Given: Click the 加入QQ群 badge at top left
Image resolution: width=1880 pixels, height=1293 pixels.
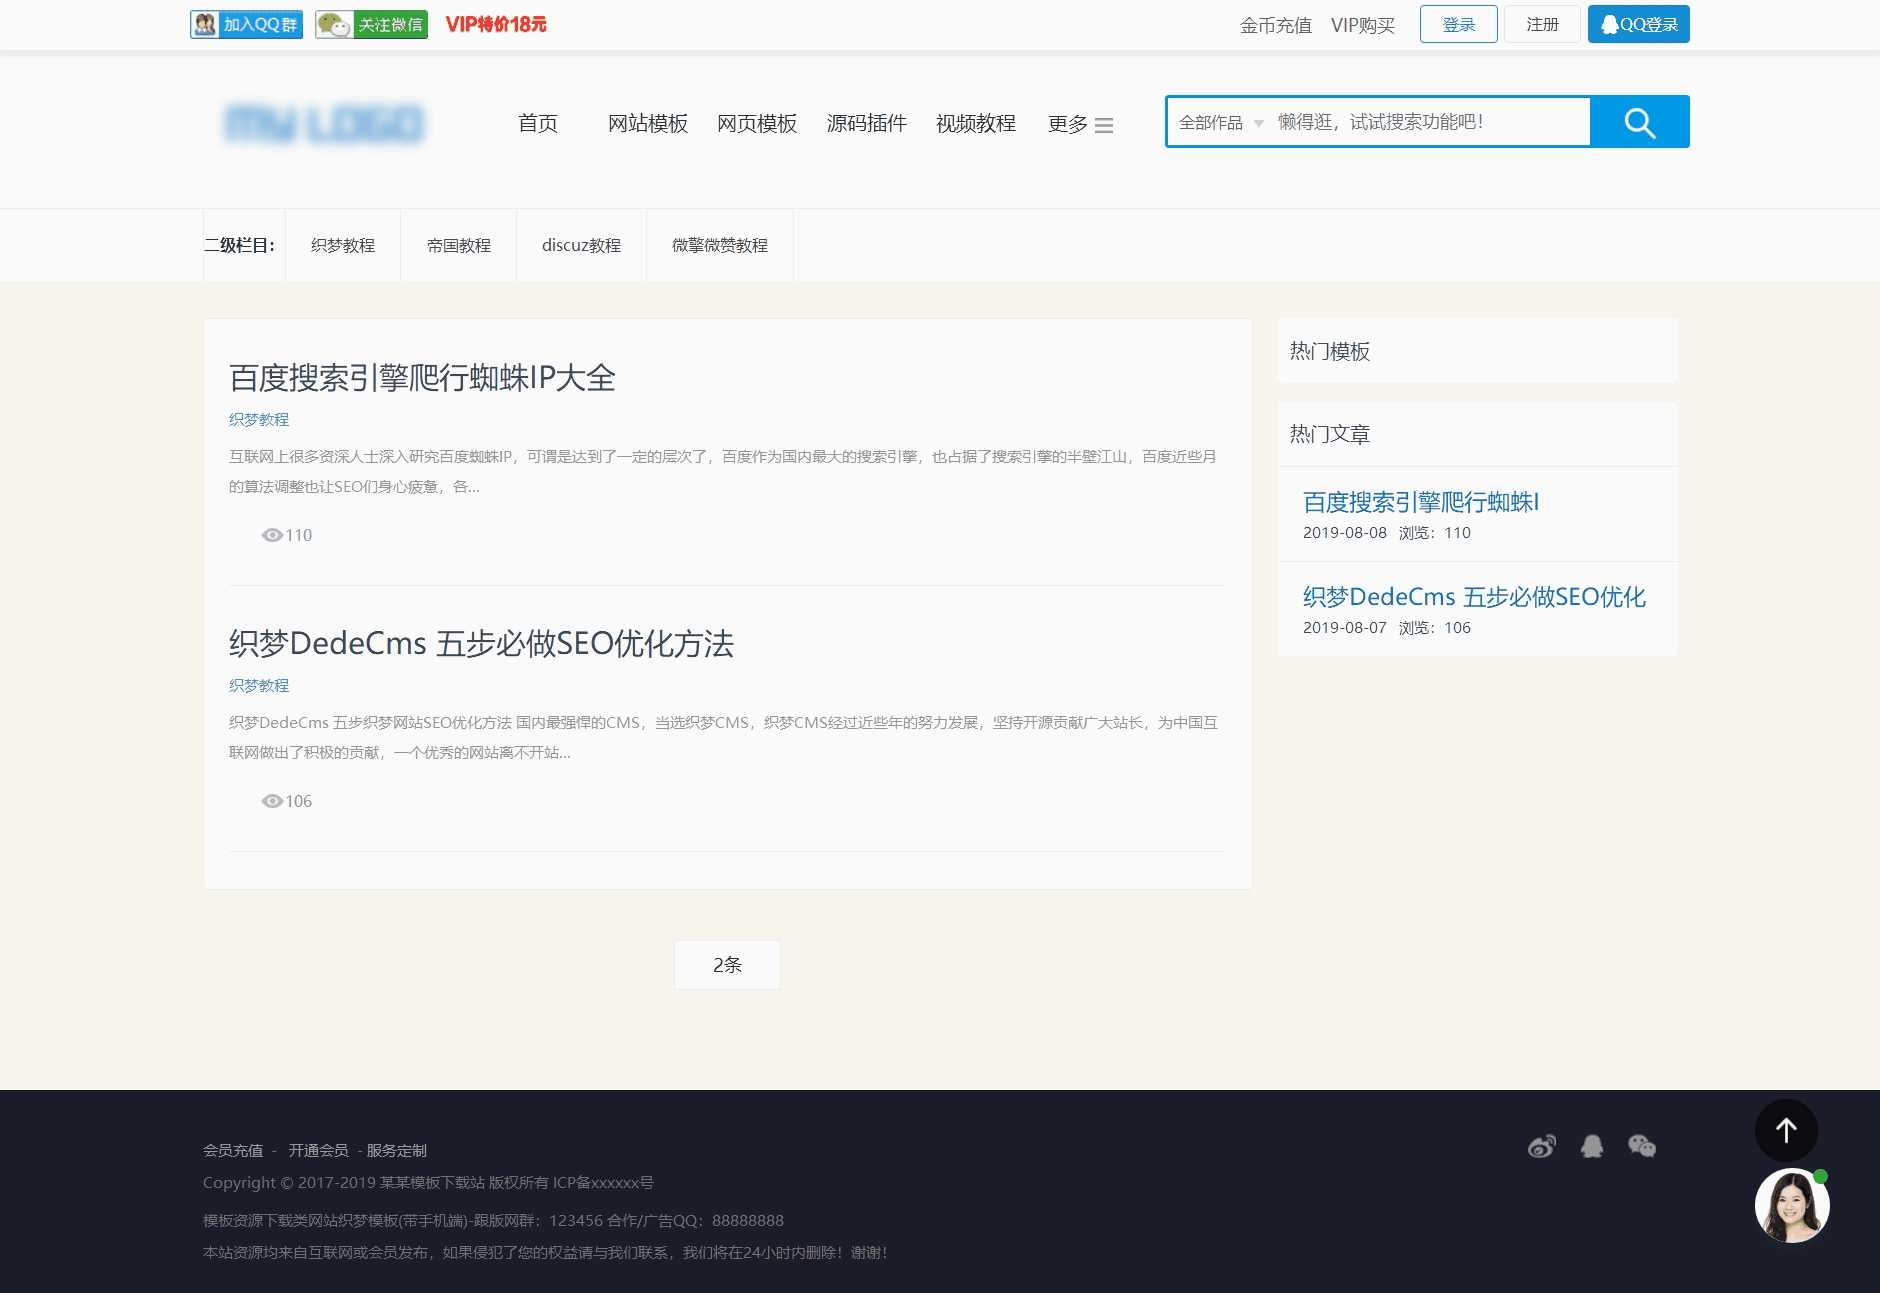Looking at the screenshot, I should click(246, 24).
